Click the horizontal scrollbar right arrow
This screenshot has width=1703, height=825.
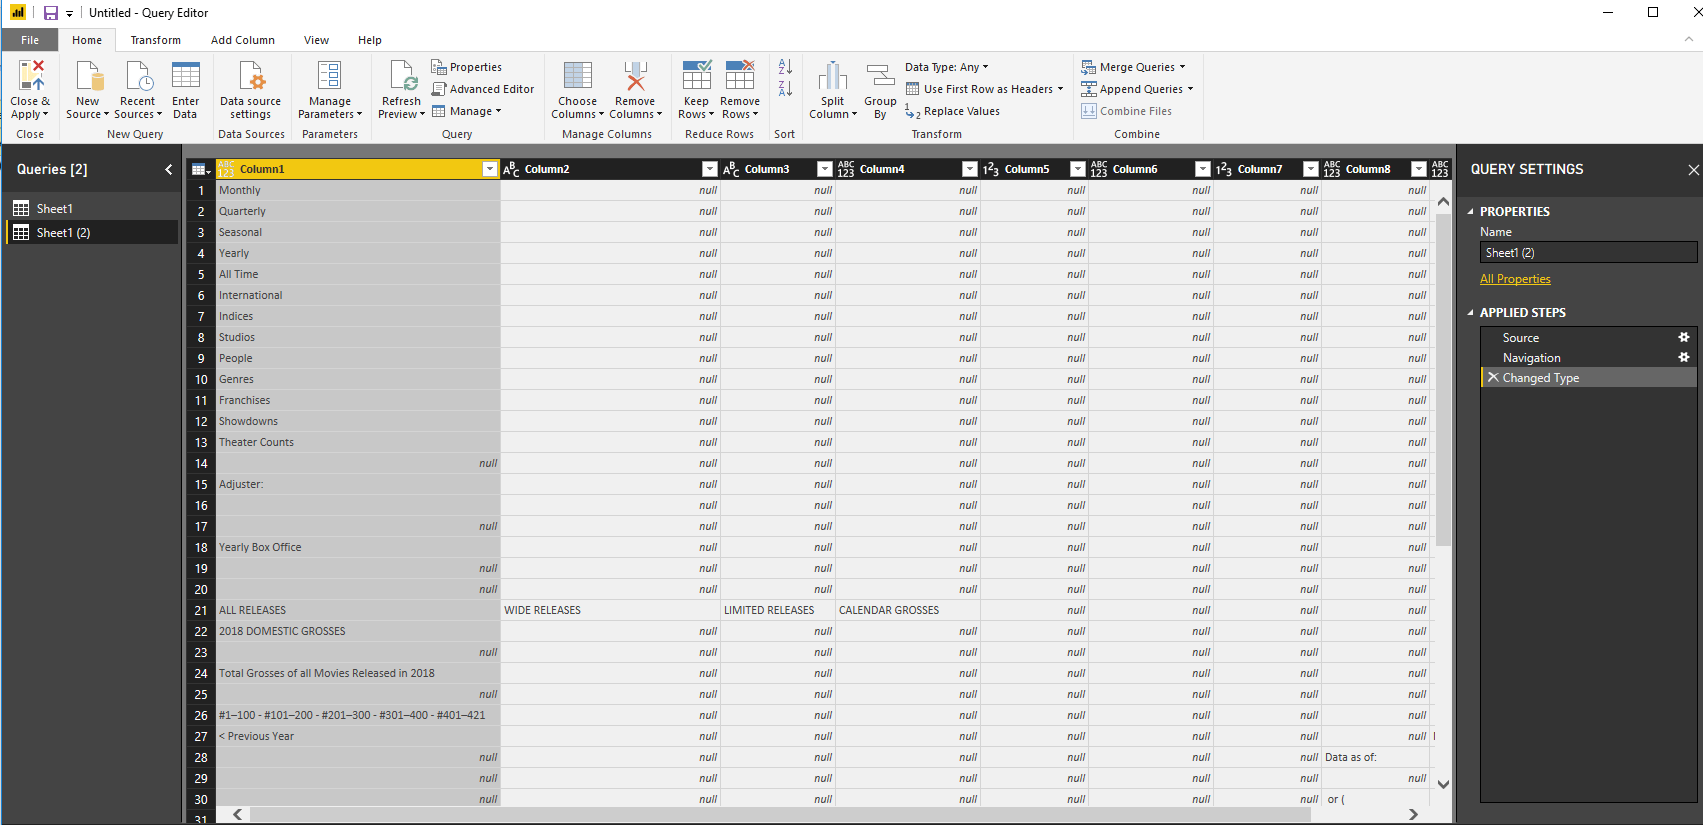tap(1413, 814)
